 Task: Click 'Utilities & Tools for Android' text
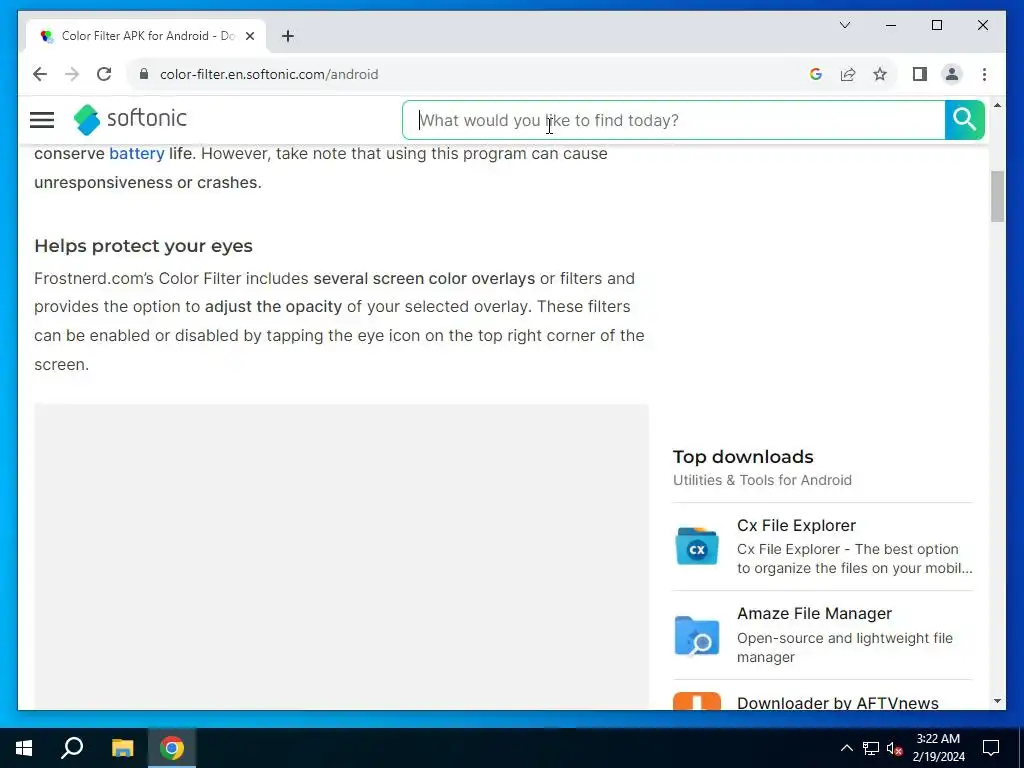(x=761, y=480)
